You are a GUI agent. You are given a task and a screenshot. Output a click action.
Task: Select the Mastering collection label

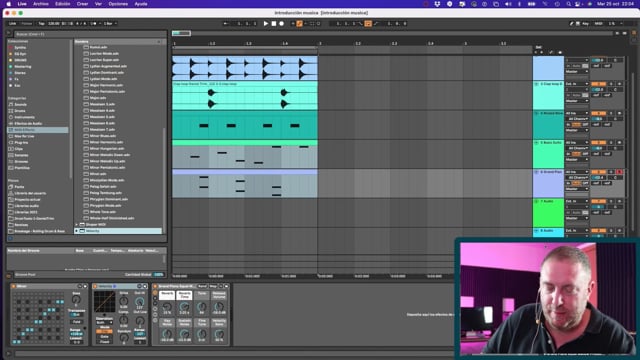click(x=22, y=67)
